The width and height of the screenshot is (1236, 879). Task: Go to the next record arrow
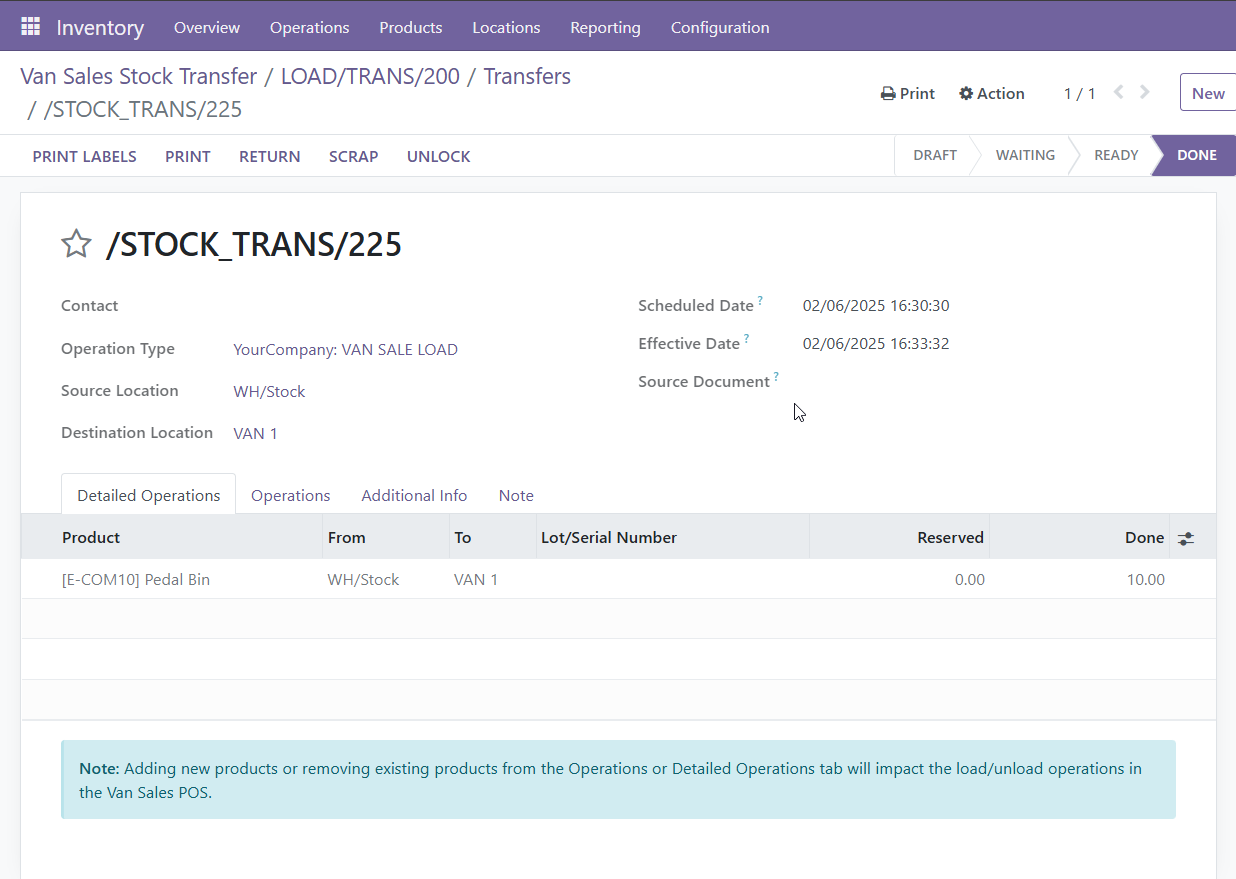(1145, 92)
